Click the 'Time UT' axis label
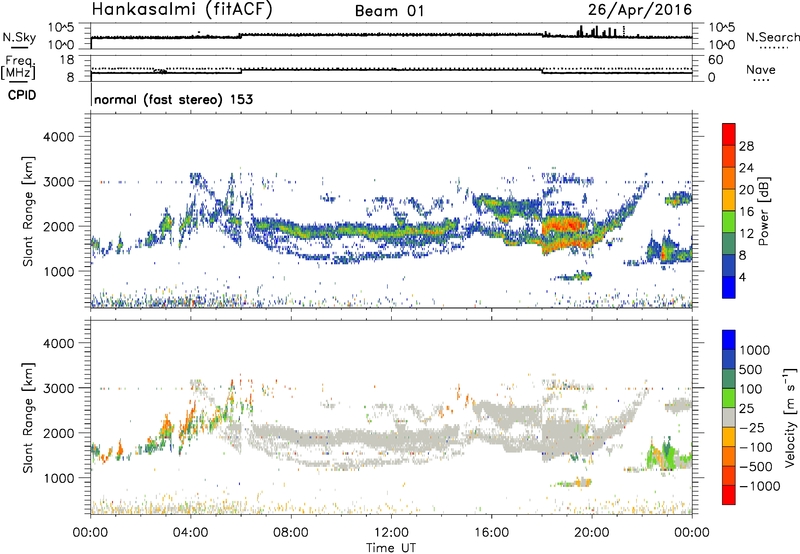 391,548
